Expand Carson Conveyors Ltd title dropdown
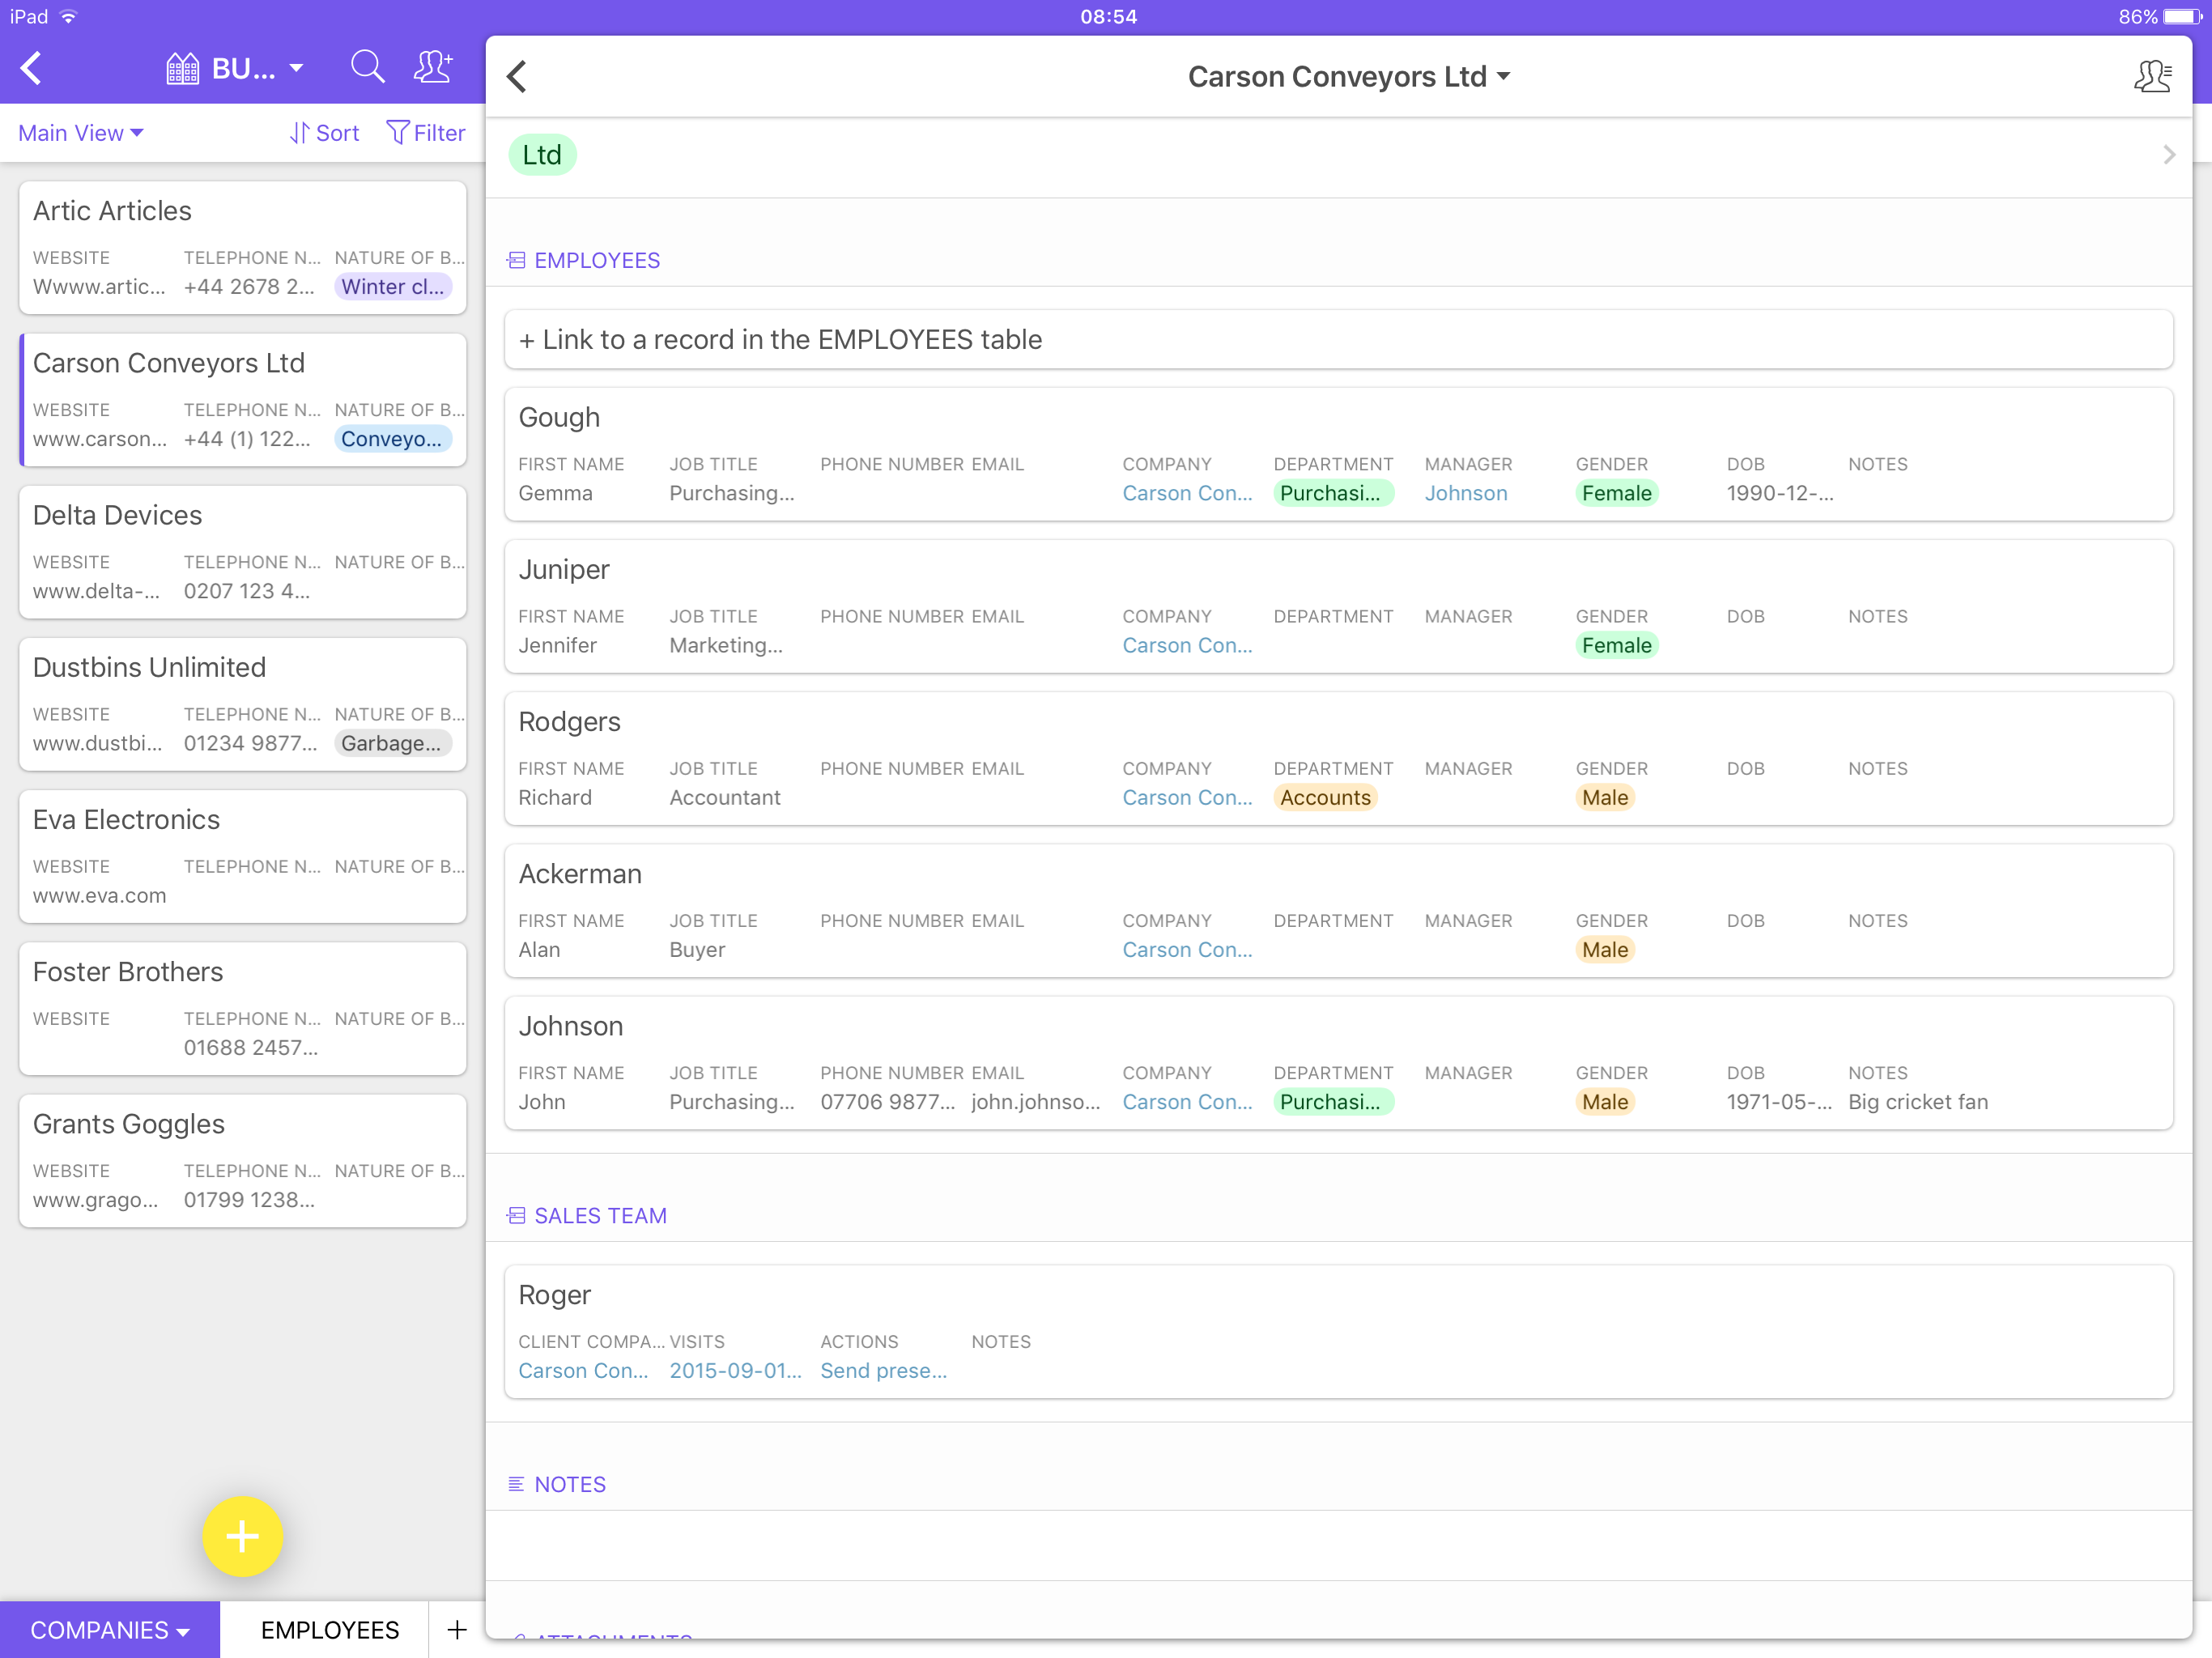Screen dimensions: 2212x1658 pos(1347,77)
